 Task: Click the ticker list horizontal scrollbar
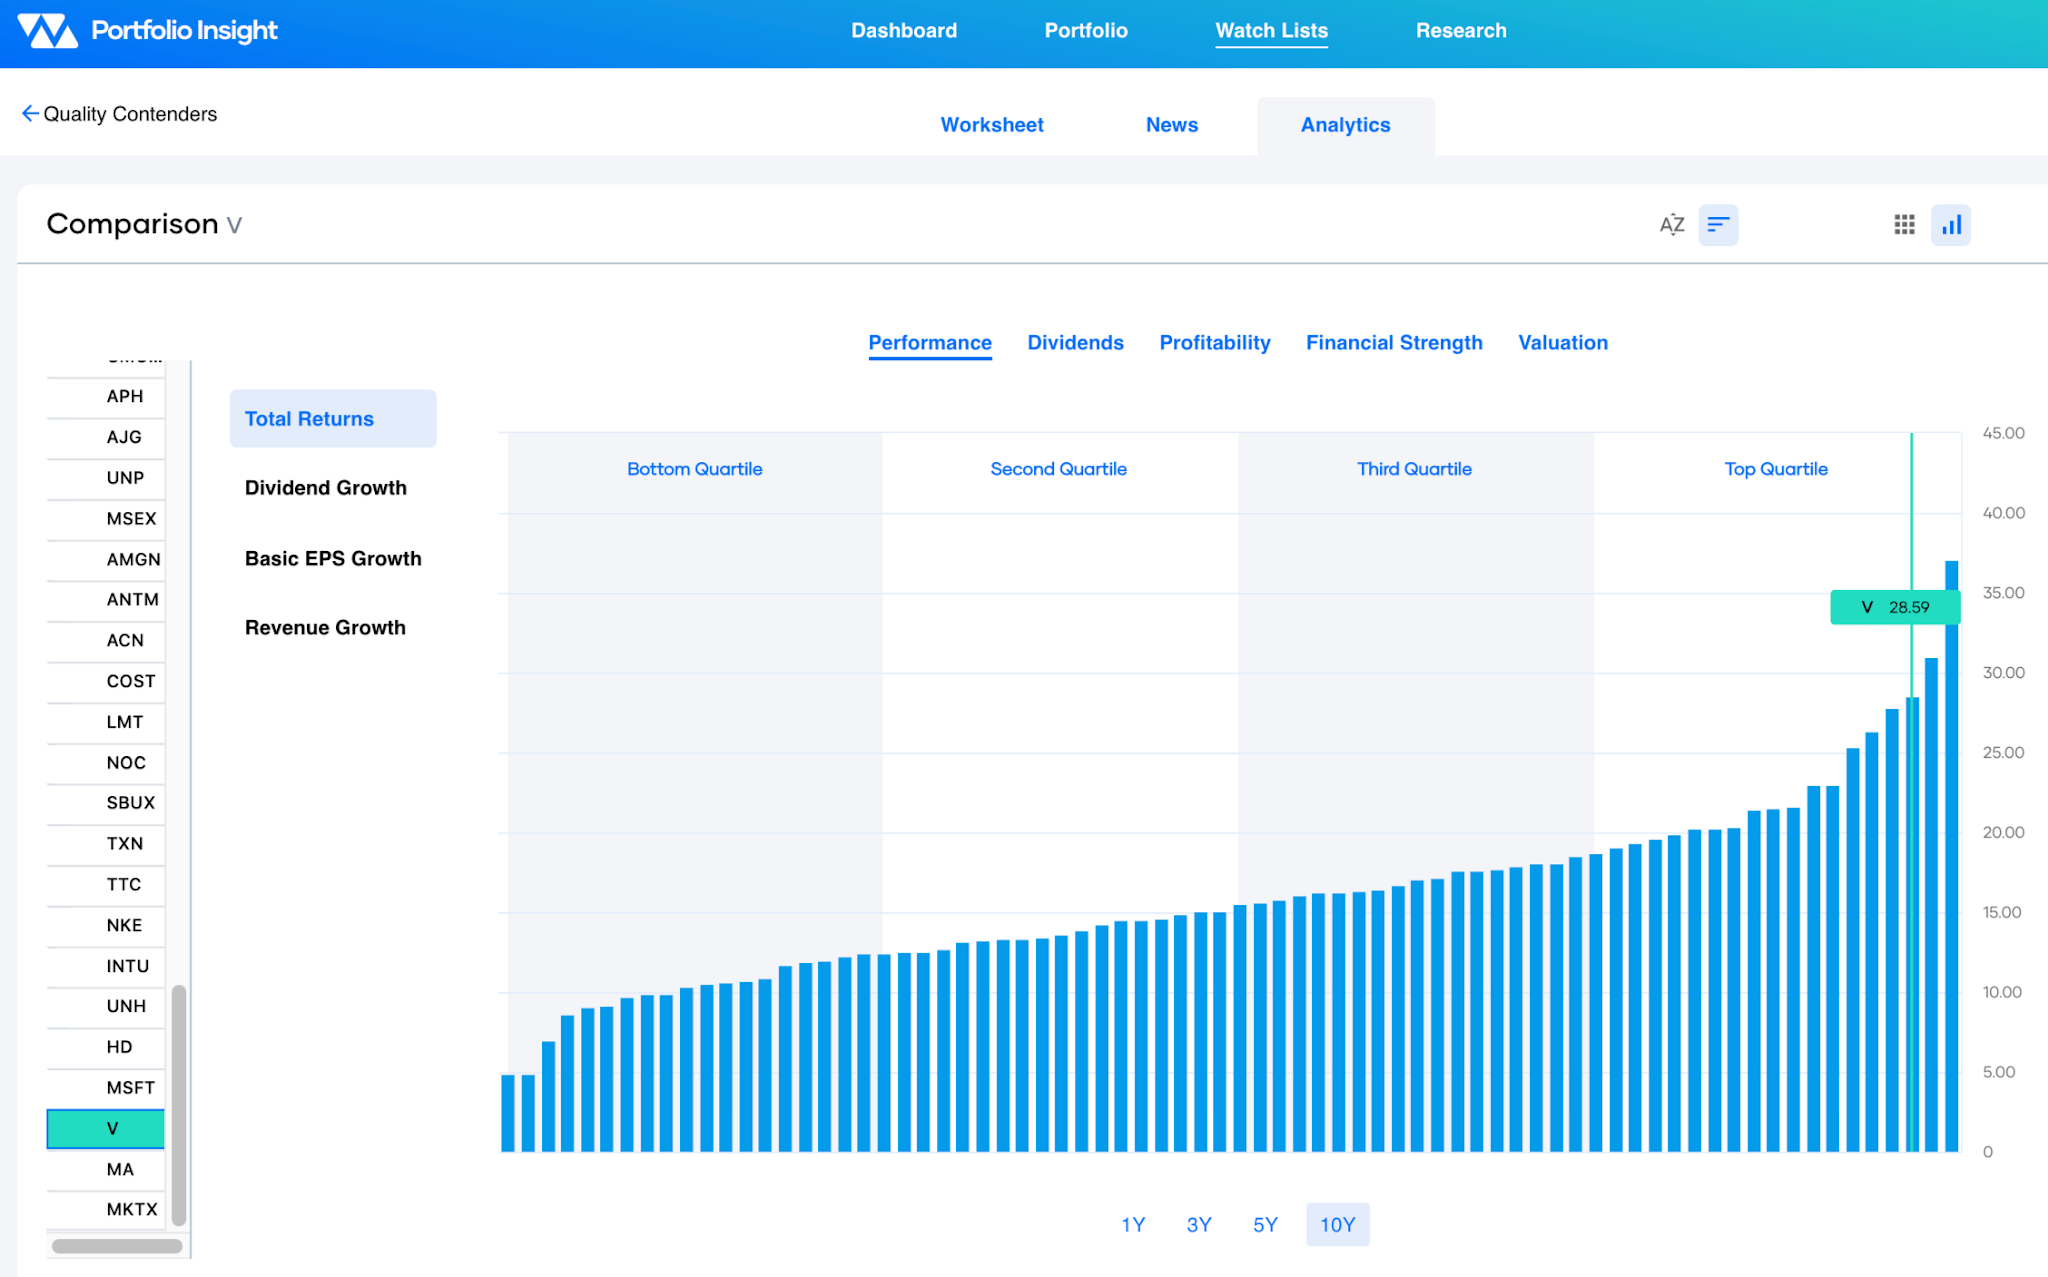pos(117,1247)
